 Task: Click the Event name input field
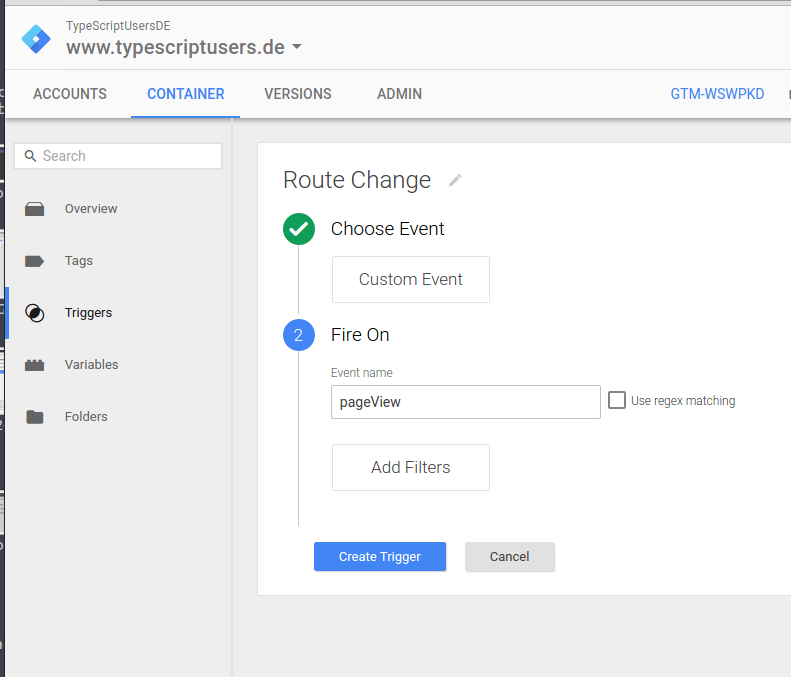(466, 402)
